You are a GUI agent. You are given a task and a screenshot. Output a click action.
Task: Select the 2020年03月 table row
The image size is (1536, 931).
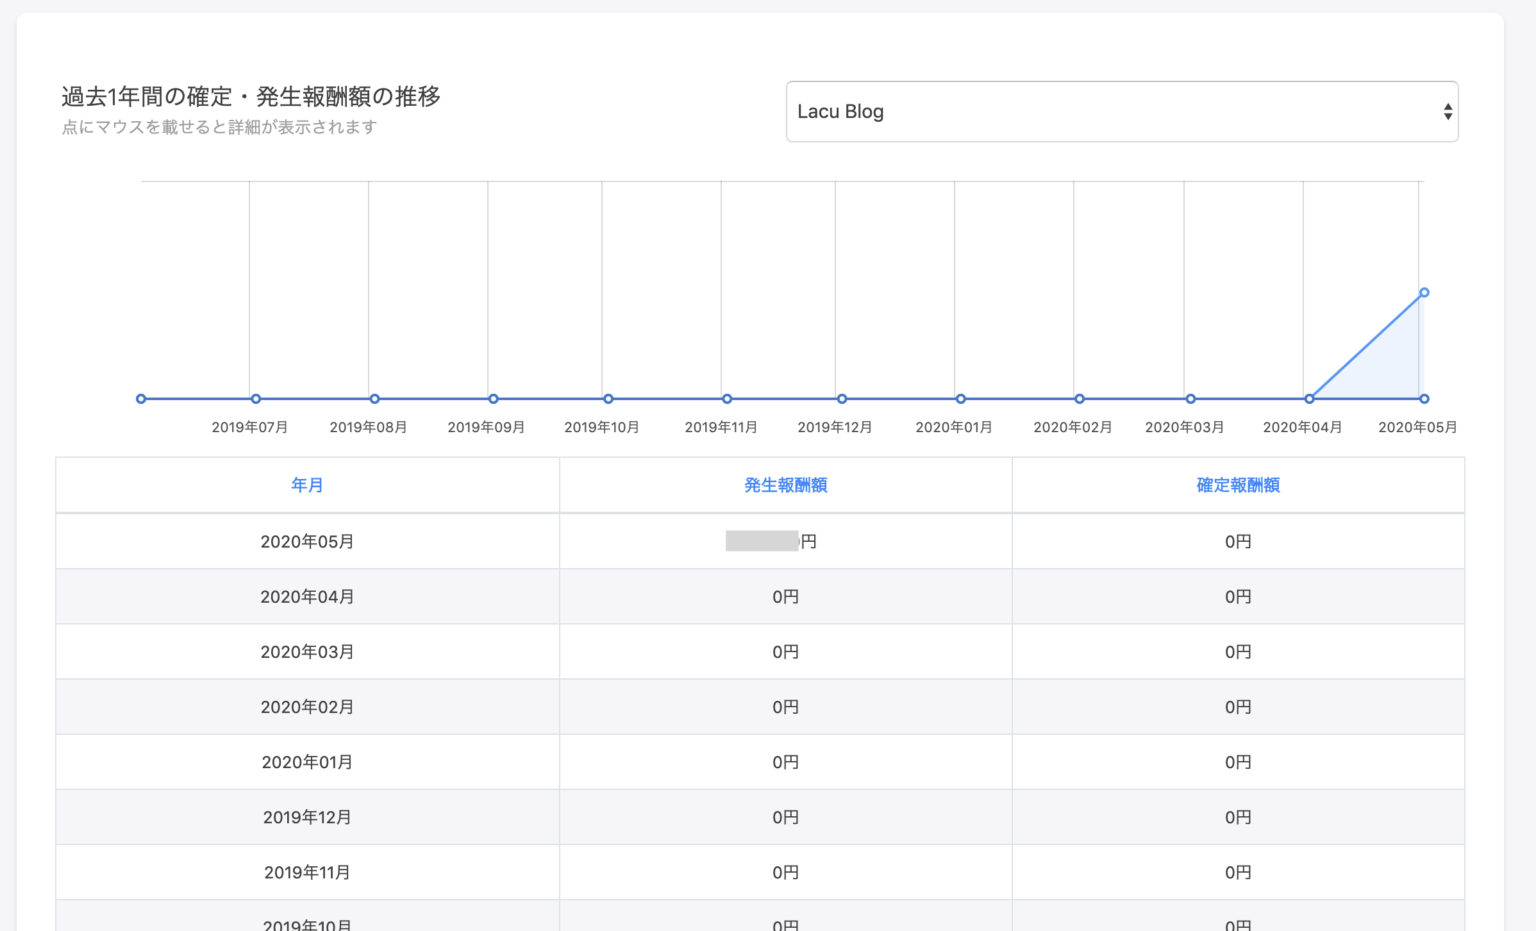pos(306,651)
